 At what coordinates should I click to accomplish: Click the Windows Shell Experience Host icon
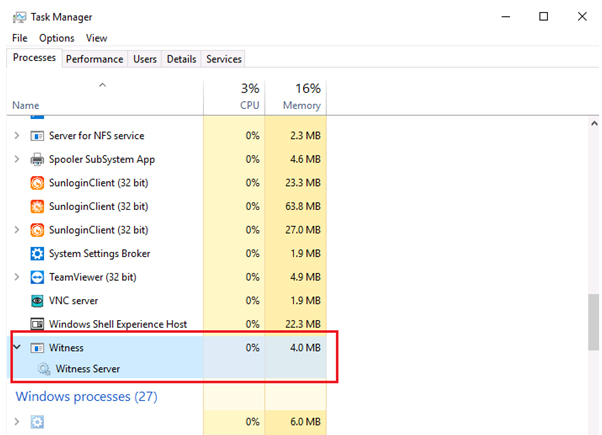pos(37,324)
